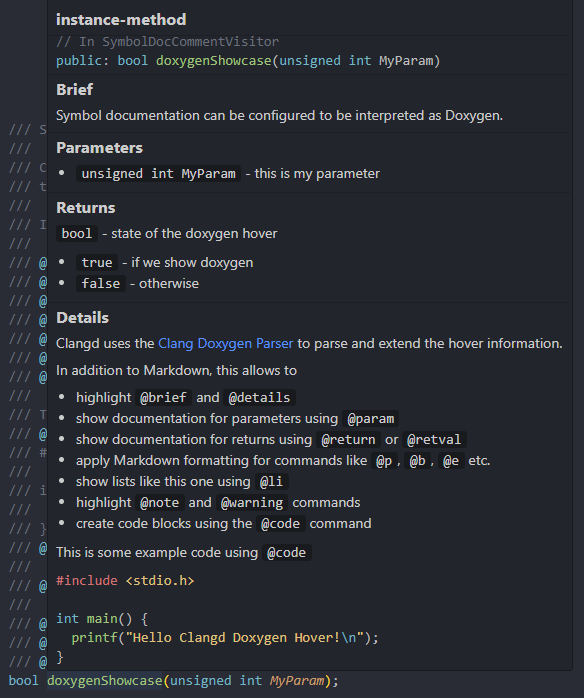Click the @param inline code
Viewport: 584px width, 698px height.
click(x=370, y=418)
